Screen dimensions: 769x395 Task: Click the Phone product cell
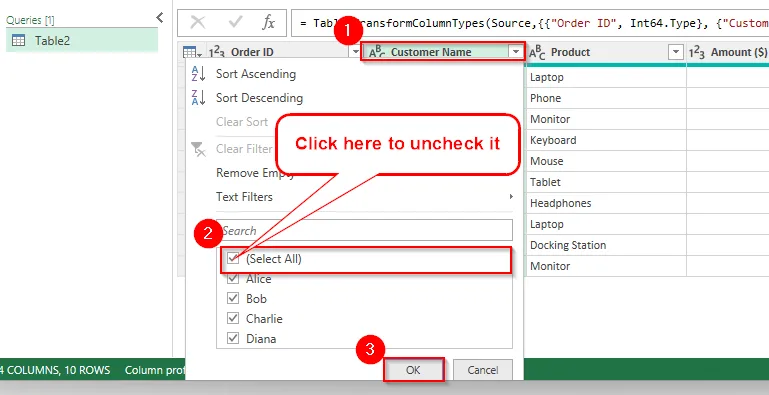click(605, 98)
